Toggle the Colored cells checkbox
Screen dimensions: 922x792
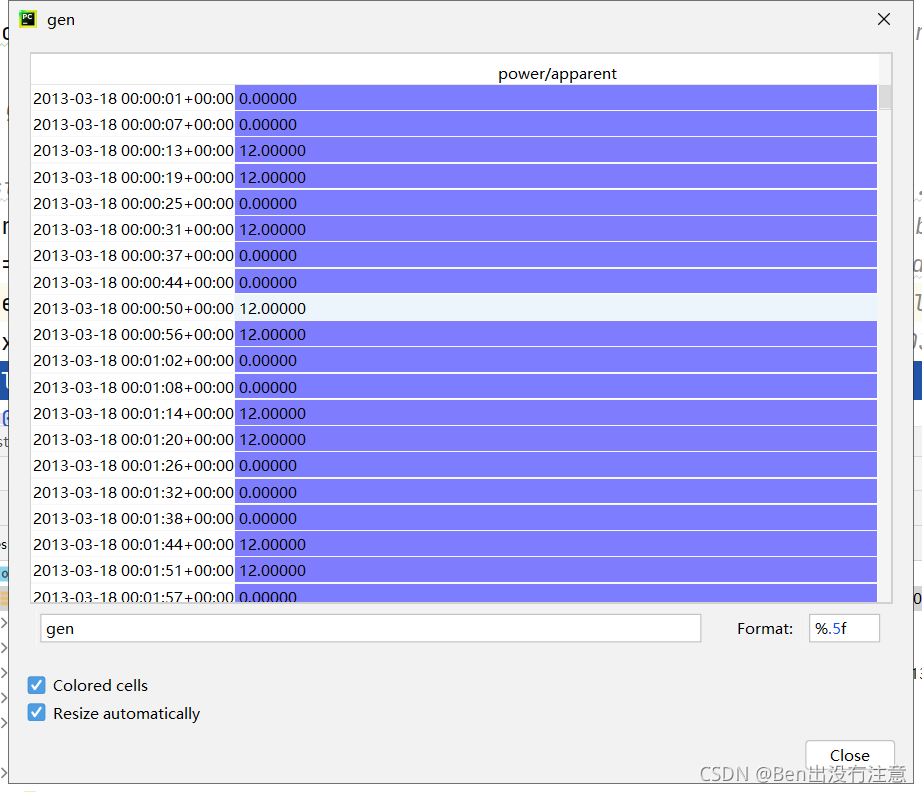pyautogui.click(x=36, y=685)
